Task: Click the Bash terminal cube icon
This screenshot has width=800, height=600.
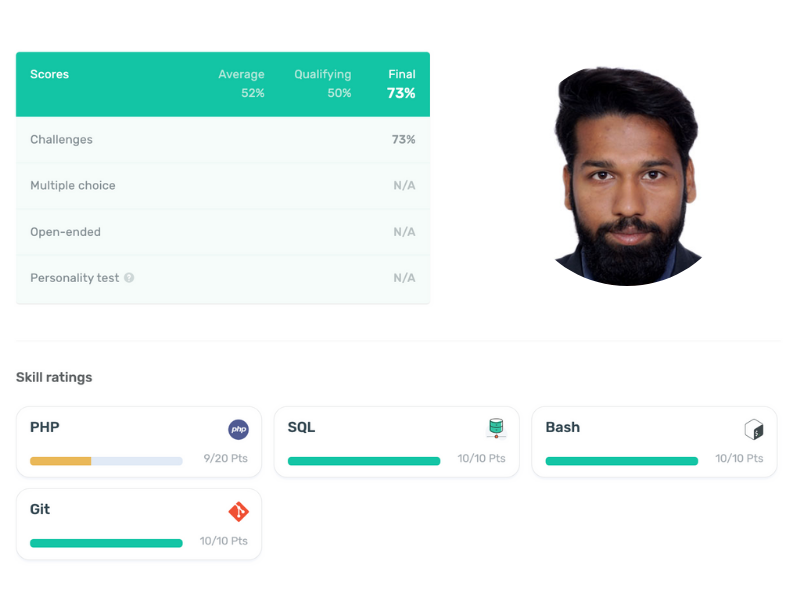Action: pos(754,430)
